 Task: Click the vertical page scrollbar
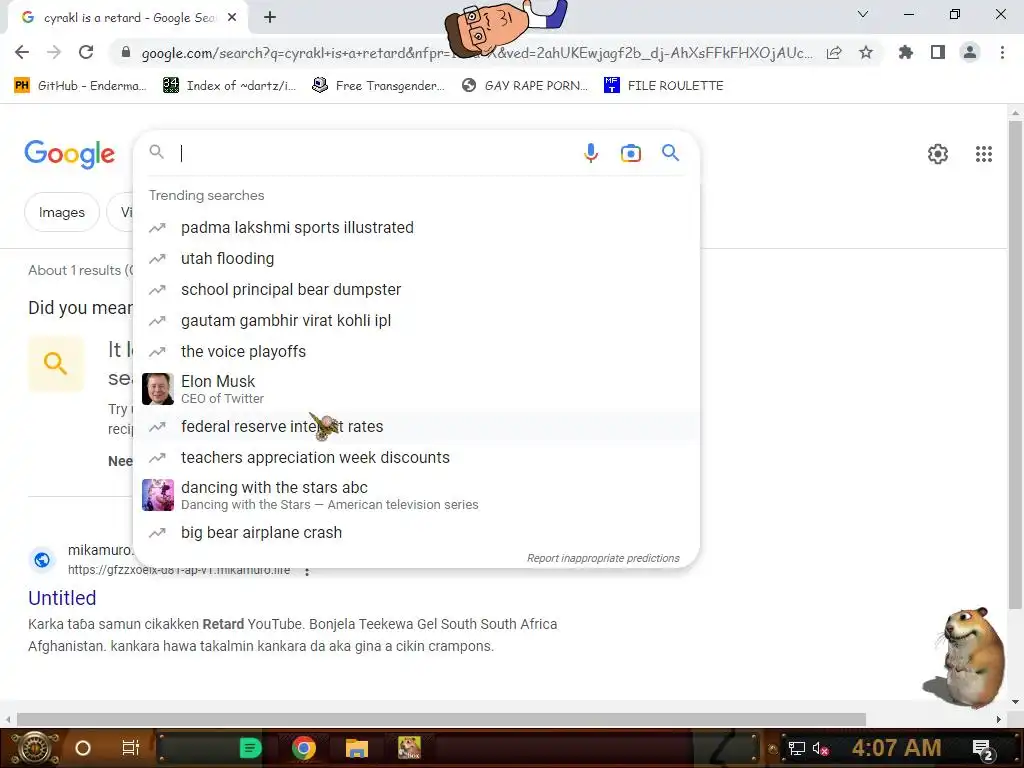(x=1015, y=364)
